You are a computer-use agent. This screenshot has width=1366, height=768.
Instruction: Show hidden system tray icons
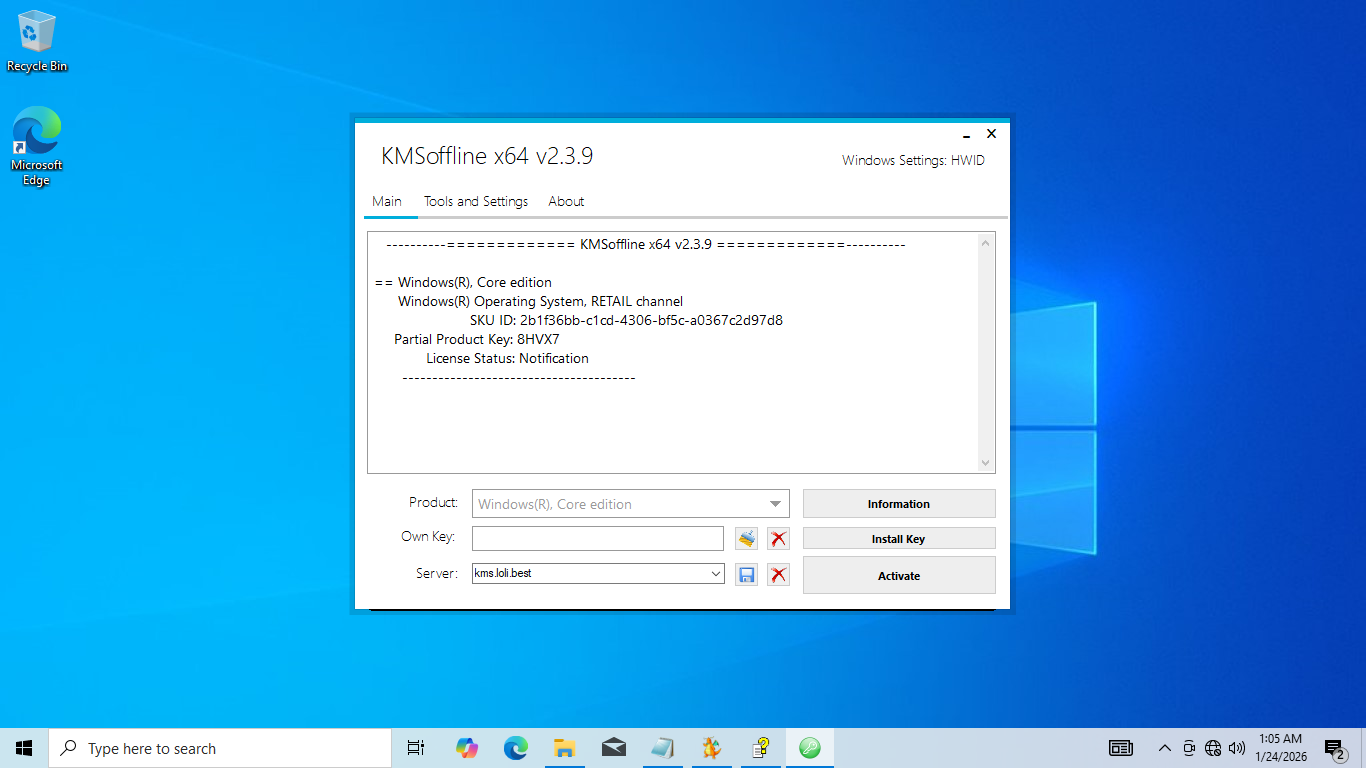point(1164,748)
